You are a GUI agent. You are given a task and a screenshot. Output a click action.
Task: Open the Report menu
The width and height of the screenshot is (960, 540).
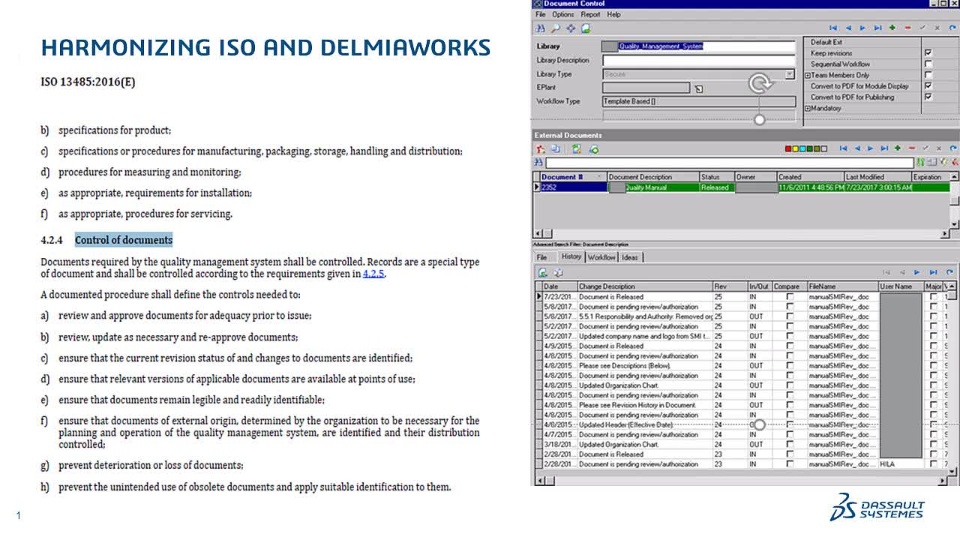(x=590, y=14)
